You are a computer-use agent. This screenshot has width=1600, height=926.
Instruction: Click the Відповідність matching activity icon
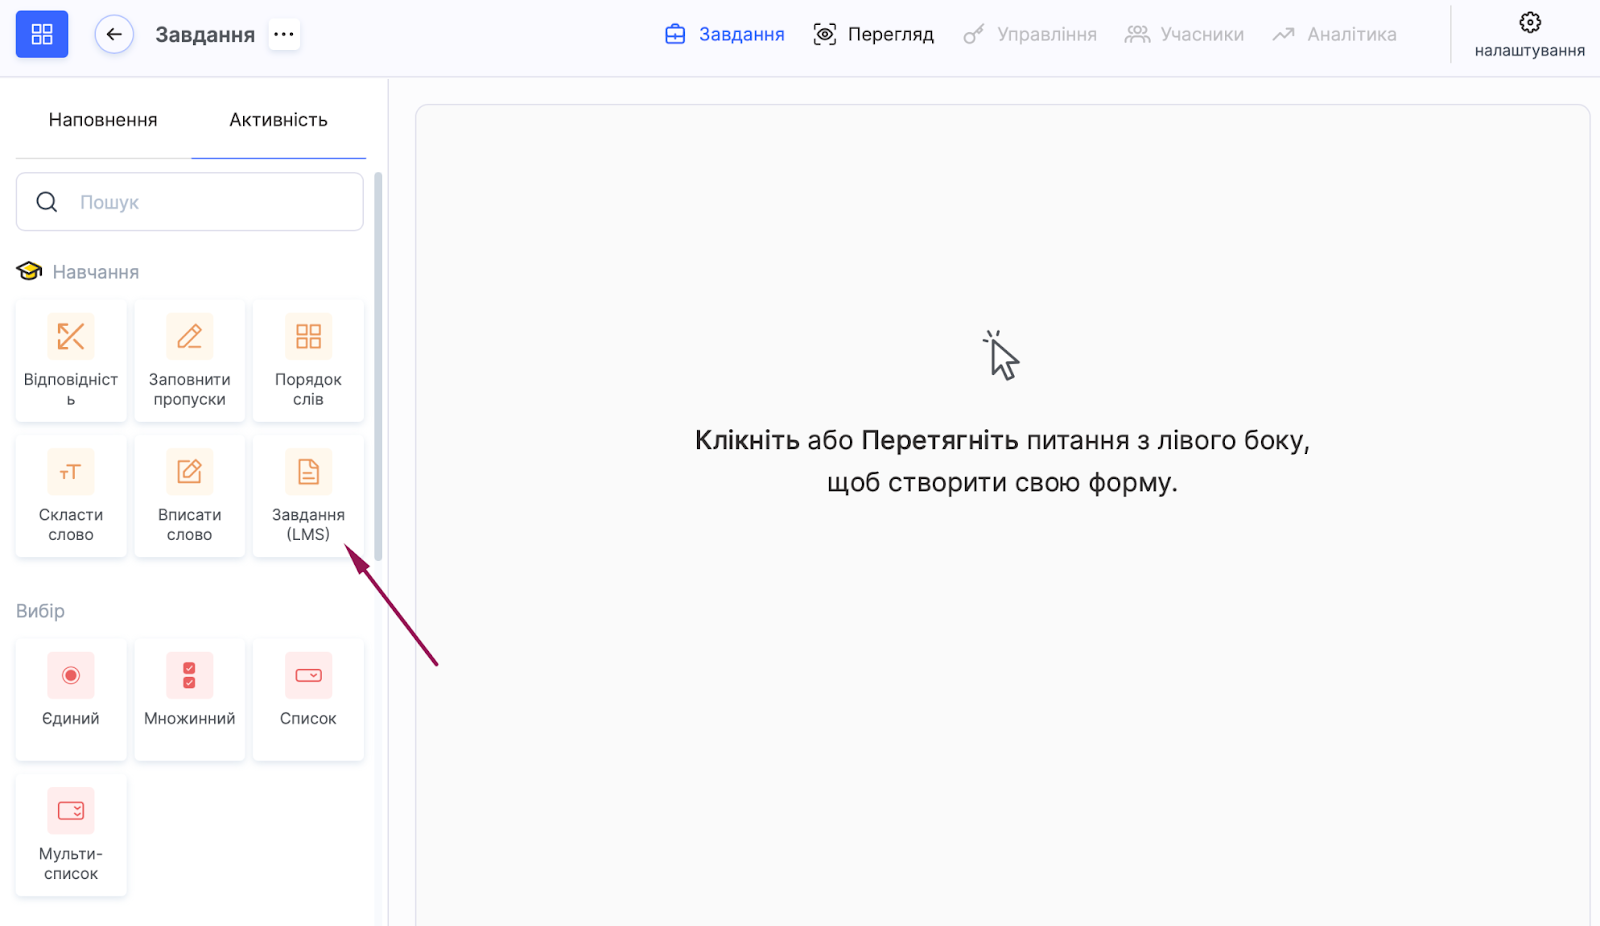coord(70,338)
